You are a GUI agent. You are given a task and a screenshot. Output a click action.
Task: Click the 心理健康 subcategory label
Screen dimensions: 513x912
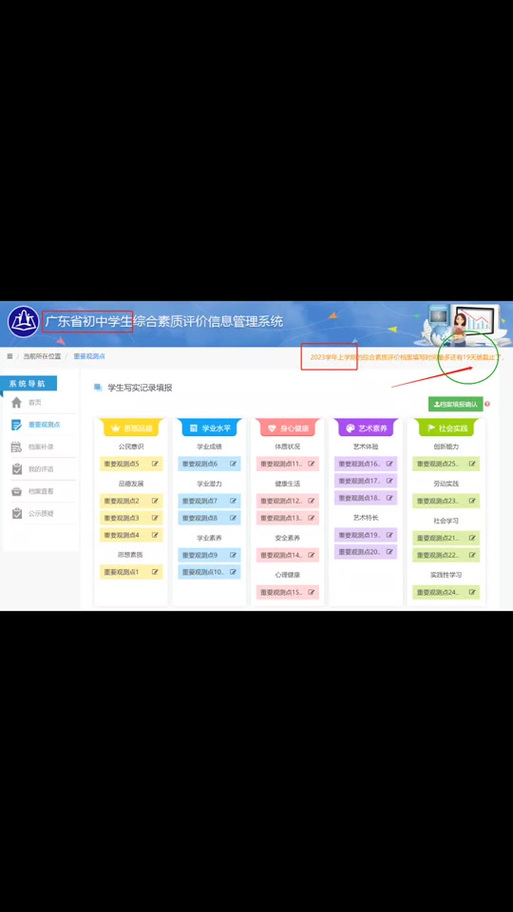pyautogui.click(x=287, y=575)
